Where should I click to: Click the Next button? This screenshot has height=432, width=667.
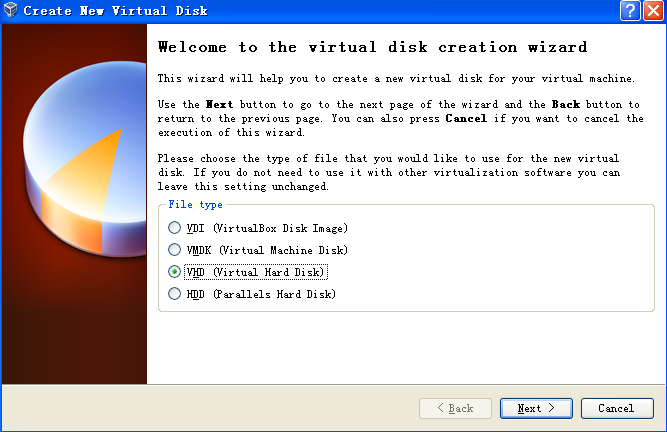[x=536, y=408]
